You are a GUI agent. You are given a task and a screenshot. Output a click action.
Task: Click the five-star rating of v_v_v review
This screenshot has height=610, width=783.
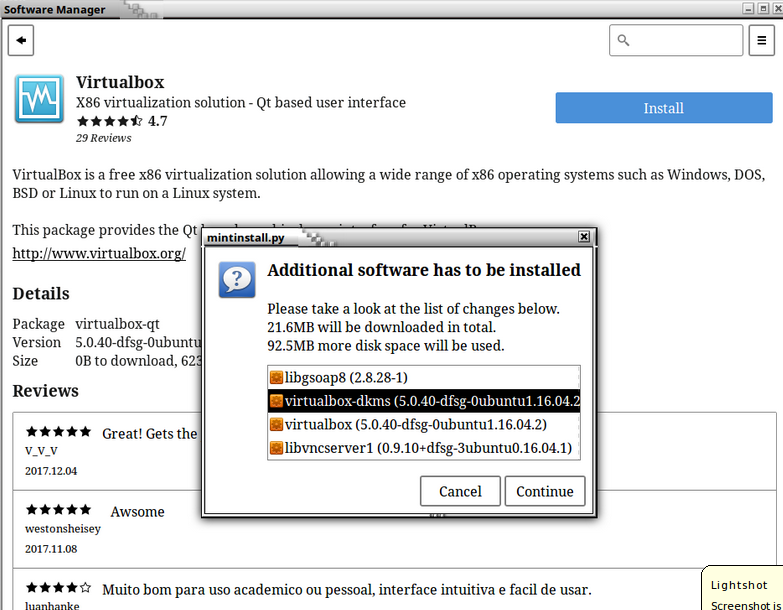coord(58,432)
